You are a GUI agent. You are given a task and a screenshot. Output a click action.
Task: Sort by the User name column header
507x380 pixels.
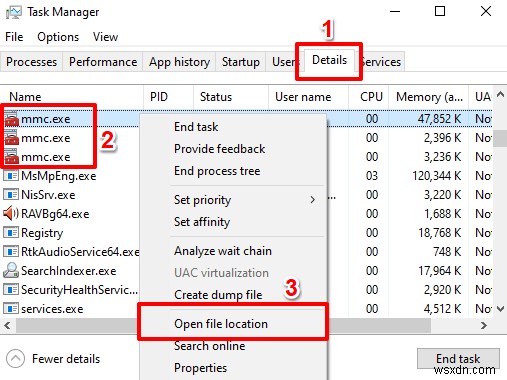(308, 97)
